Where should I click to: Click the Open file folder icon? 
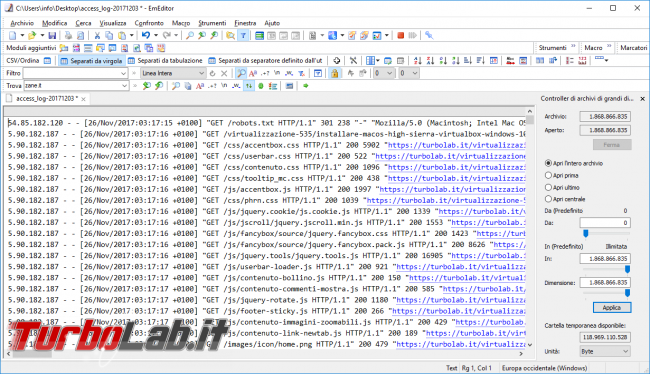[32, 36]
